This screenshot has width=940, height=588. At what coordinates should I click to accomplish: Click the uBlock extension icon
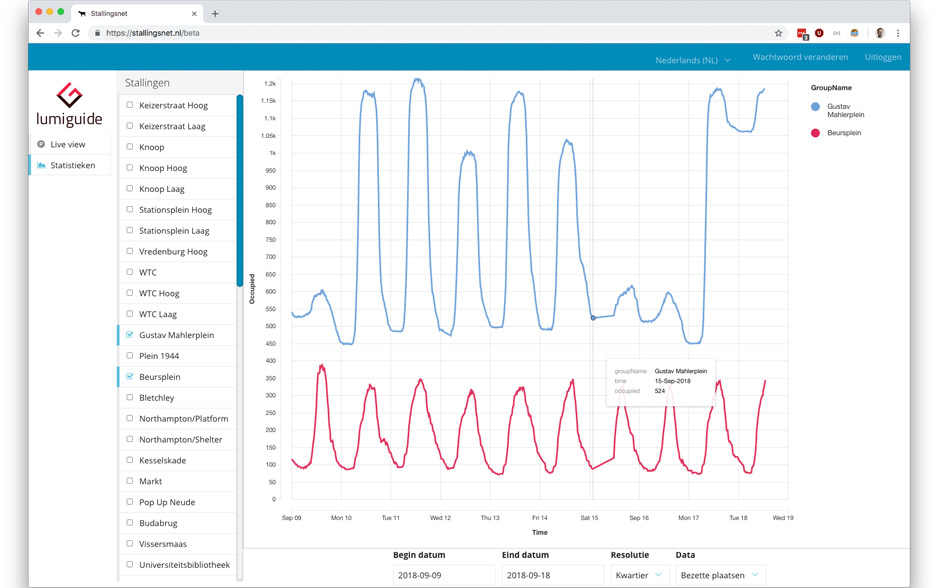[819, 33]
